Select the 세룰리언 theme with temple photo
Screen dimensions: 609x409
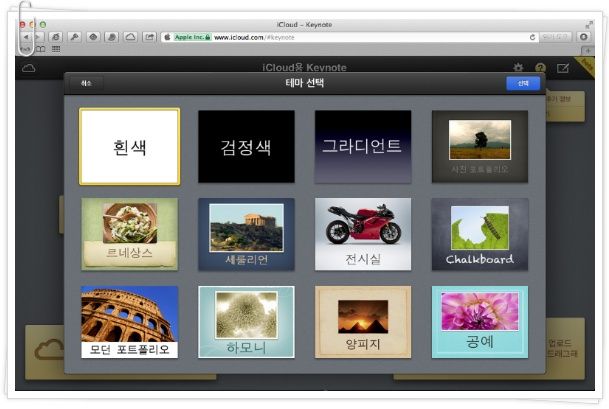pos(246,234)
